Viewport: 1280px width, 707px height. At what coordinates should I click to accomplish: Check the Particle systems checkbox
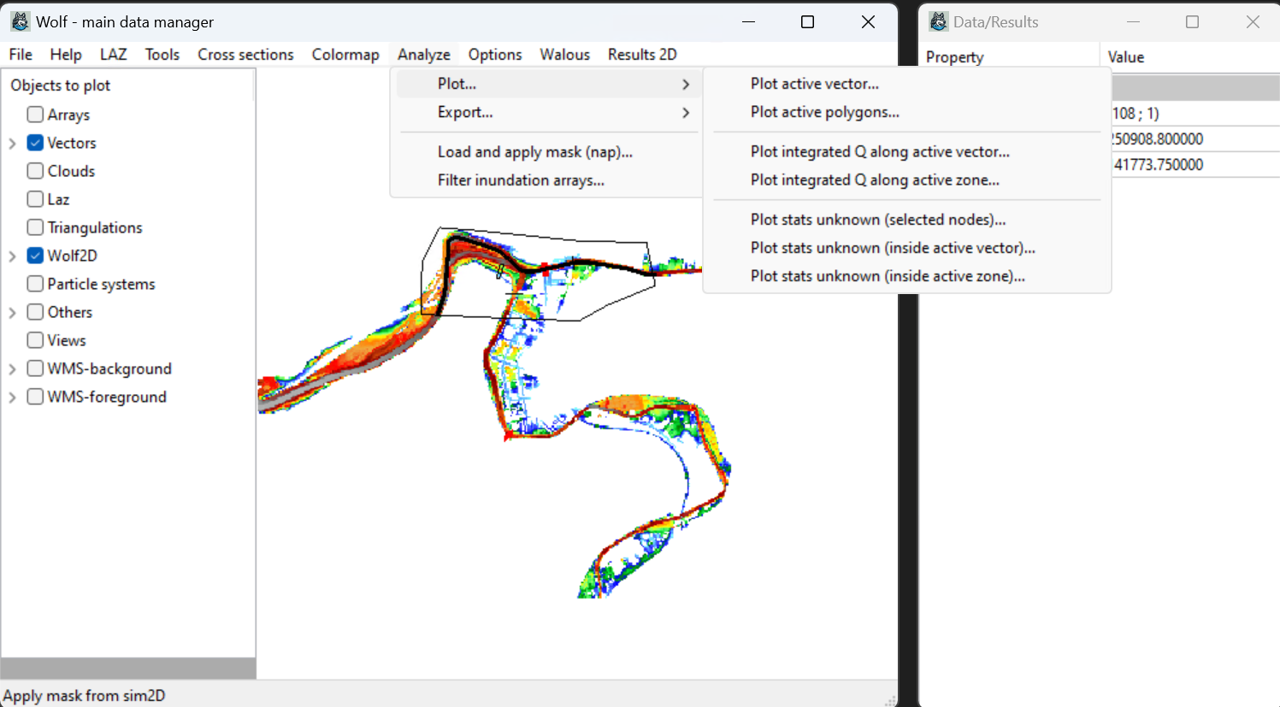(x=35, y=284)
